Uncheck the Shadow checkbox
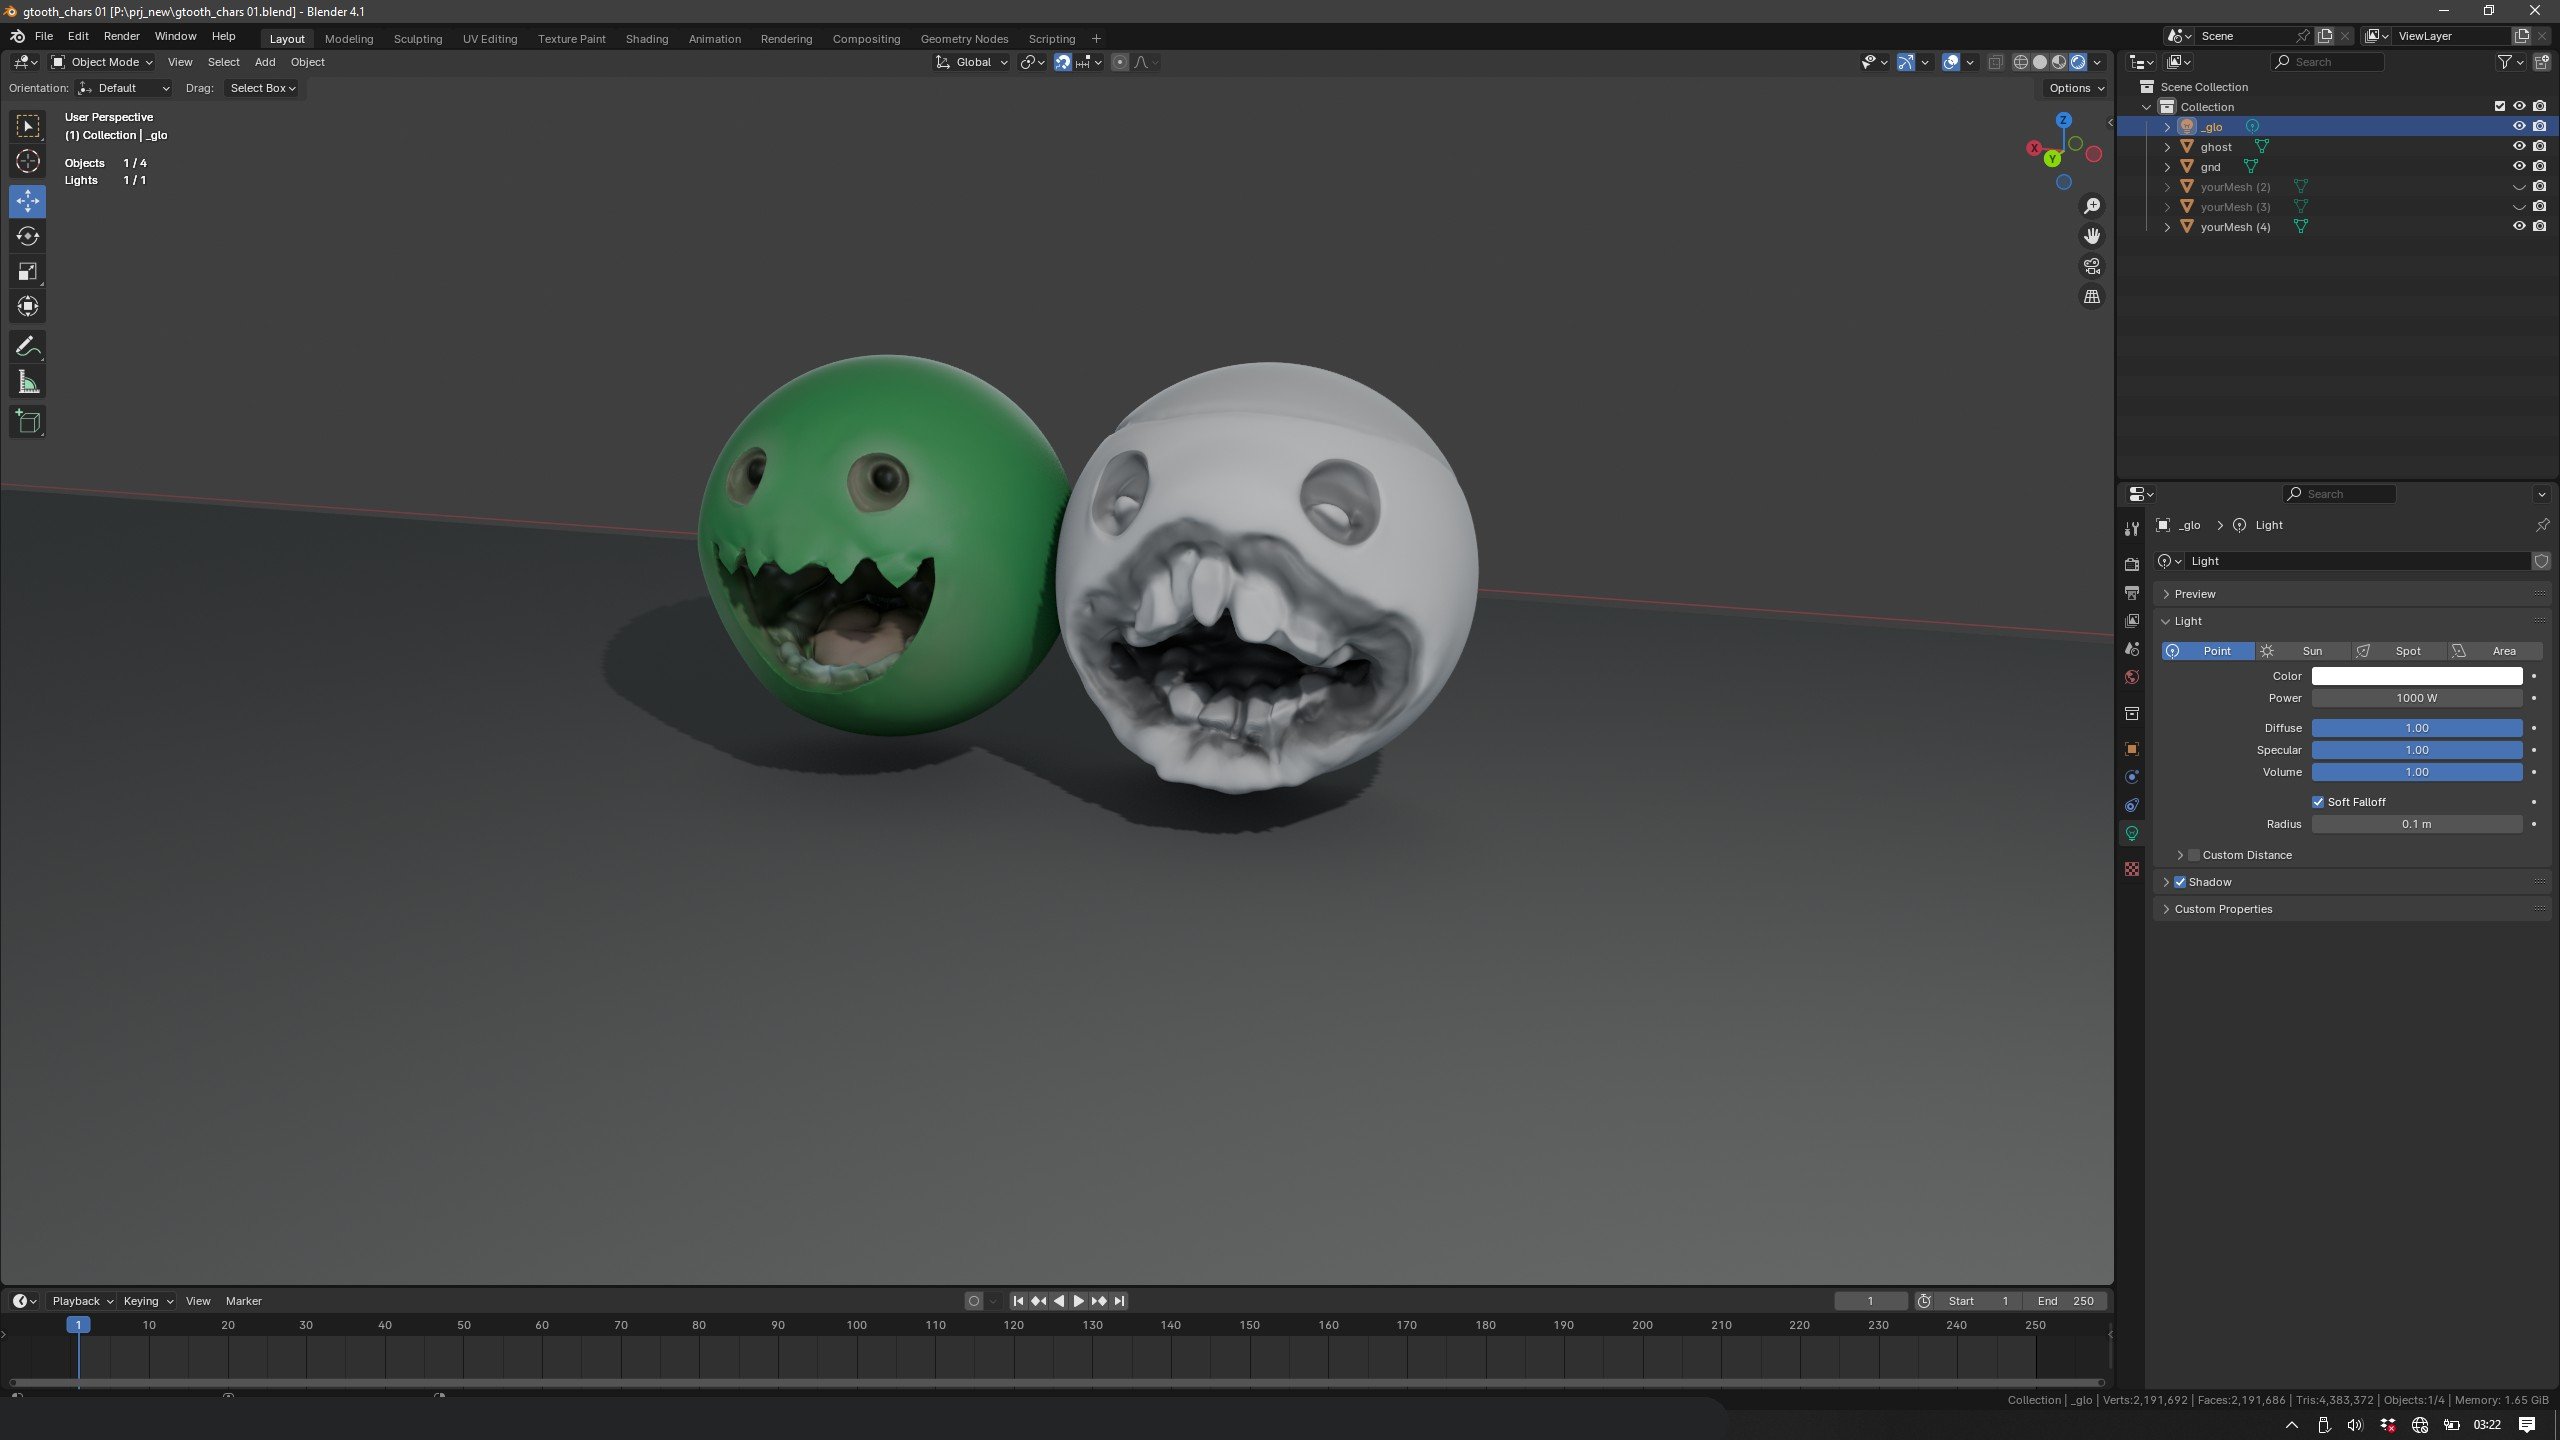The height and width of the screenshot is (1440, 2560). click(2180, 881)
